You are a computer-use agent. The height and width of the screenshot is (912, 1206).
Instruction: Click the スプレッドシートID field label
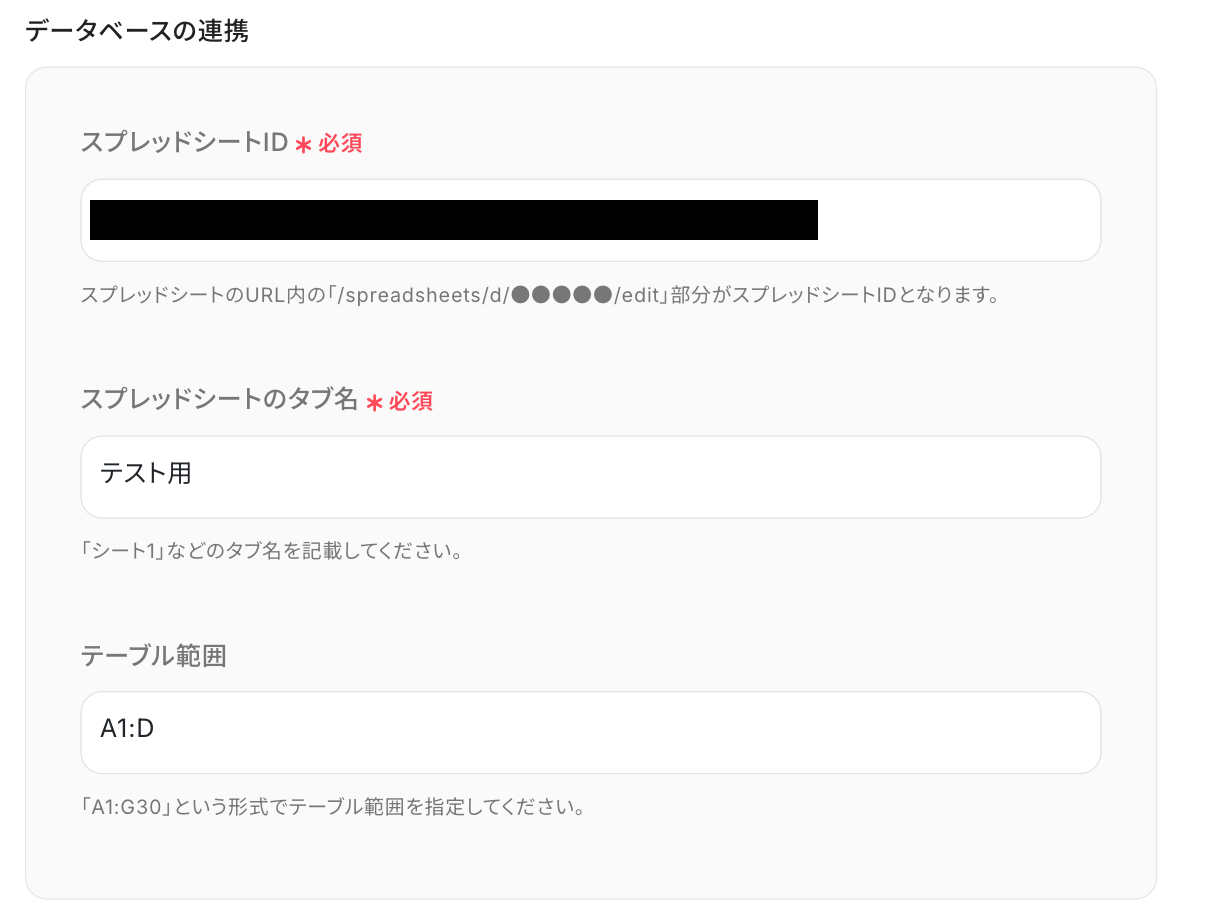(x=184, y=143)
